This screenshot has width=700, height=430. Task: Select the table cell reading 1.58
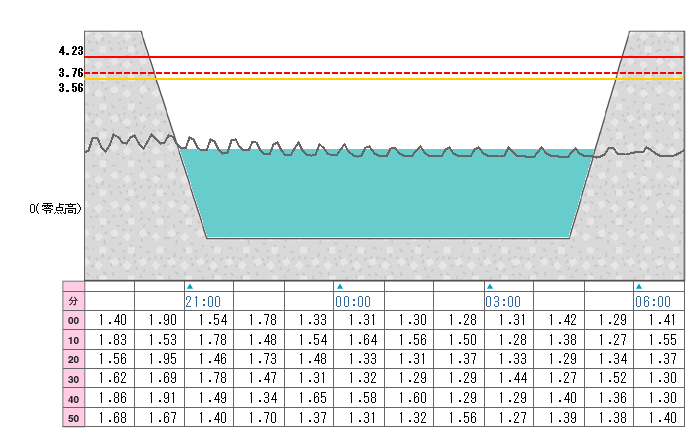coord(359,398)
